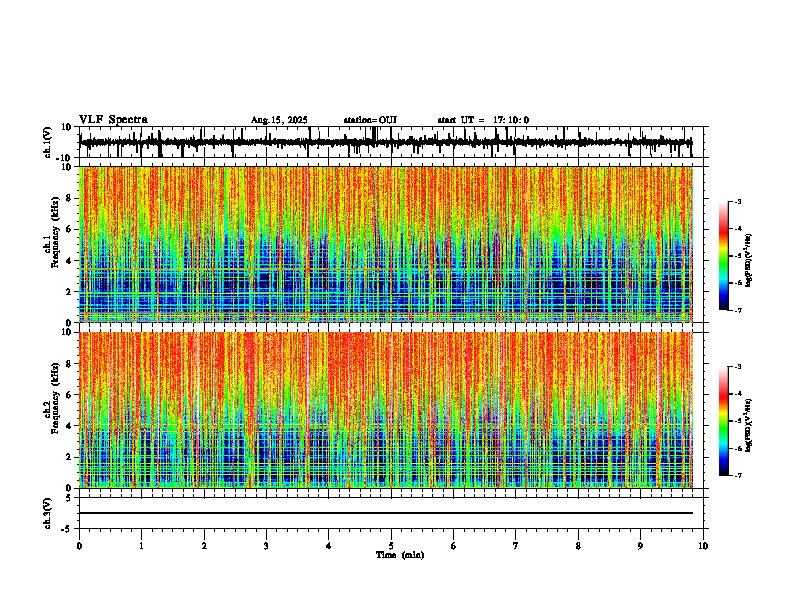The image size is (792, 612).
Task: Select the "start UT = 17:10:0" header text
Action: [483, 120]
